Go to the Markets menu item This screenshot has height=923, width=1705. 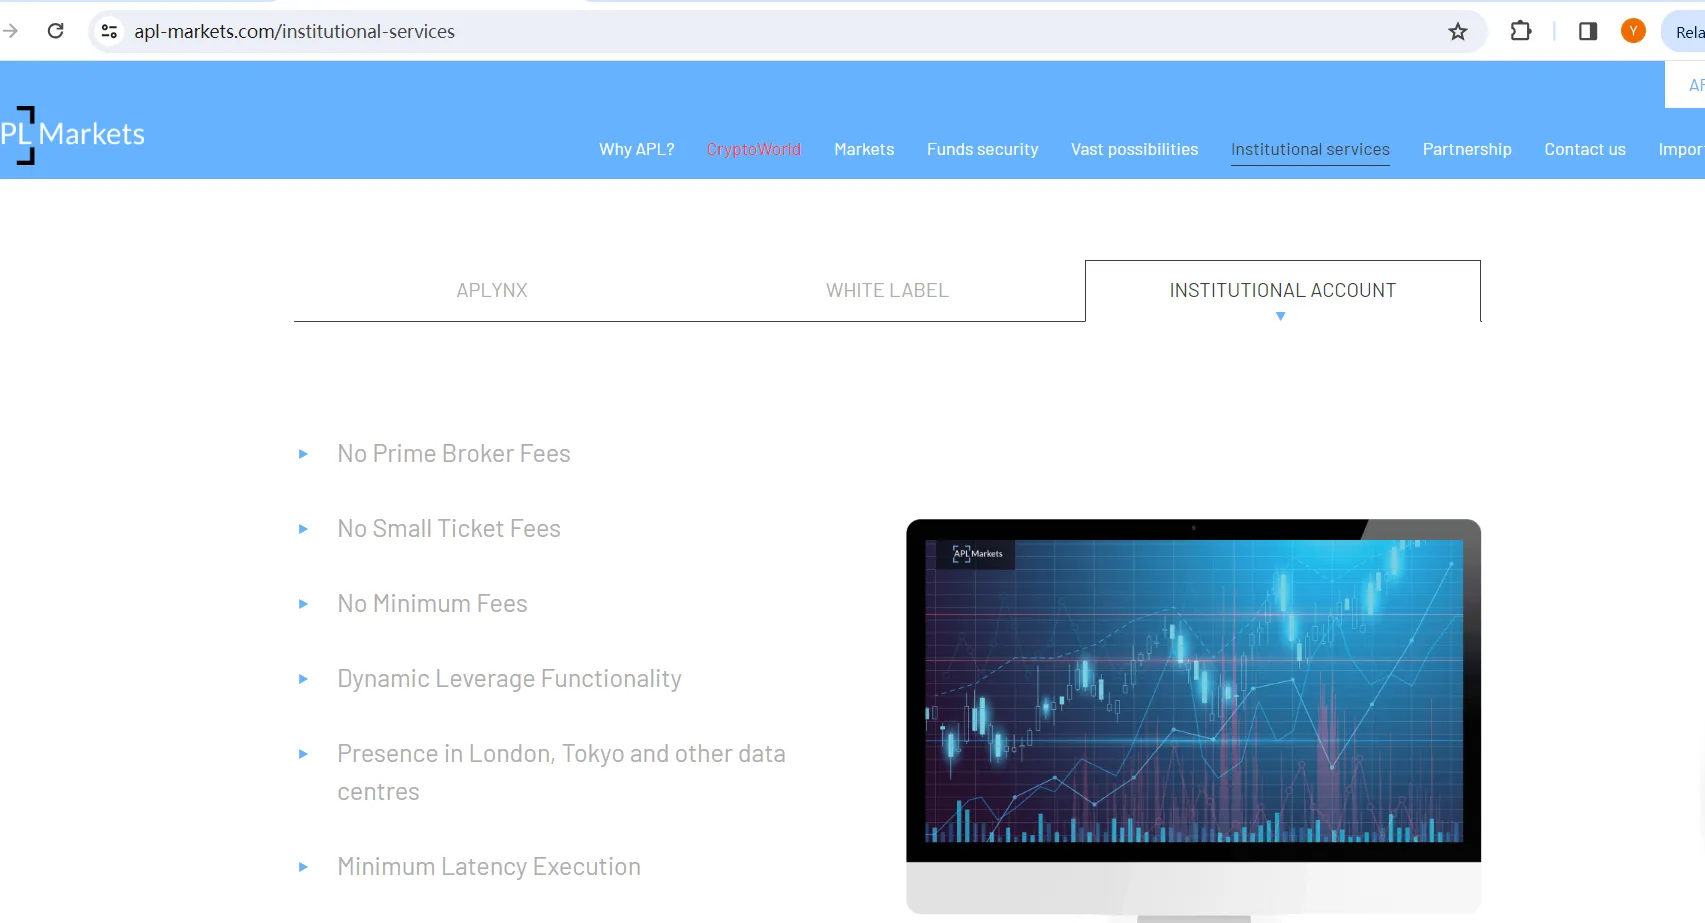tap(864, 149)
